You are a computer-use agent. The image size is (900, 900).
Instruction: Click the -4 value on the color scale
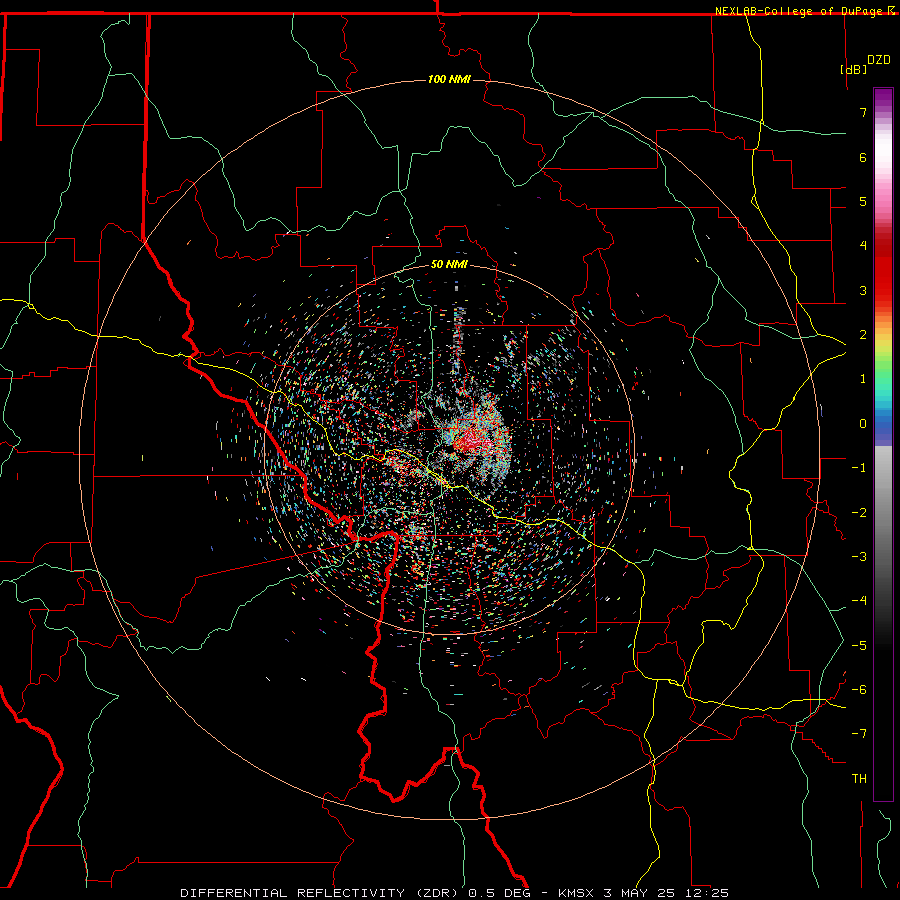point(859,601)
